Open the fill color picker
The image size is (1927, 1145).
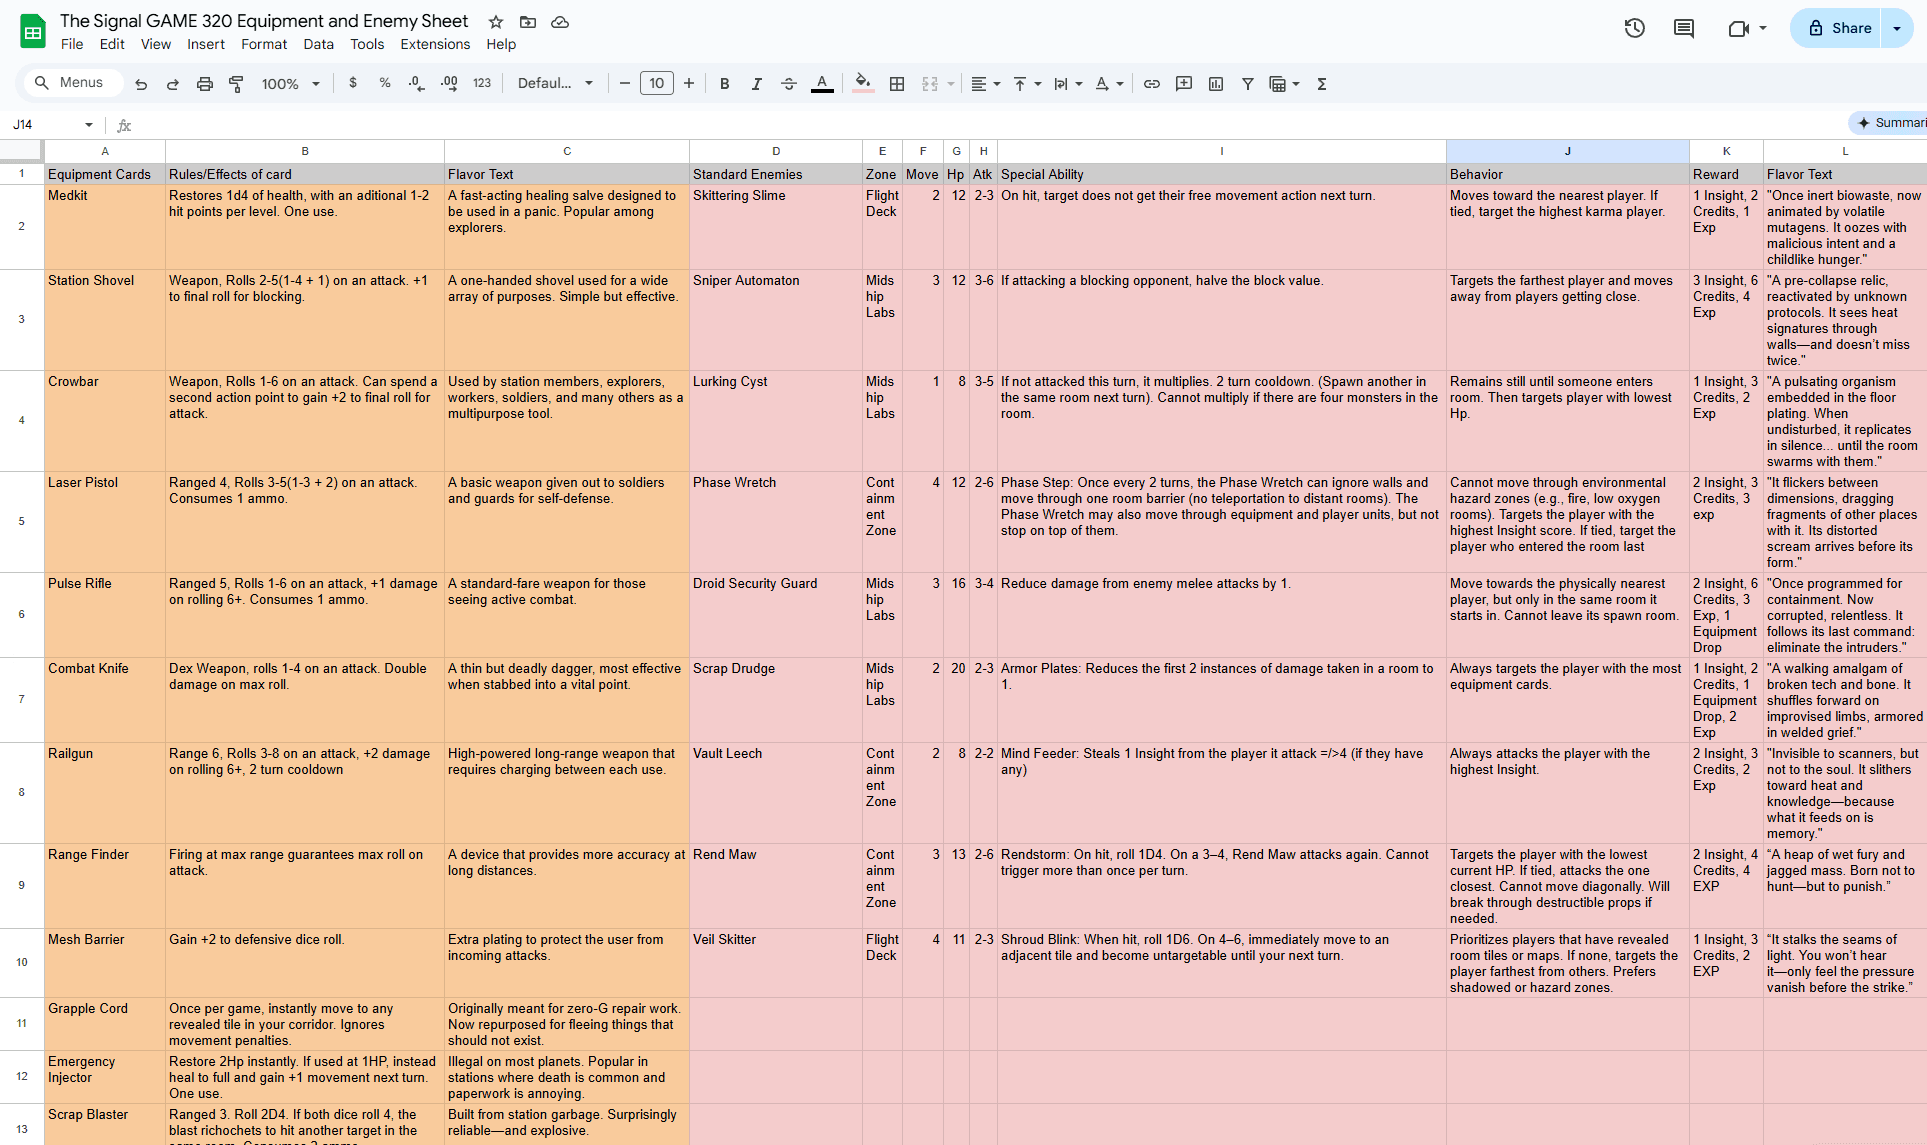pos(863,84)
